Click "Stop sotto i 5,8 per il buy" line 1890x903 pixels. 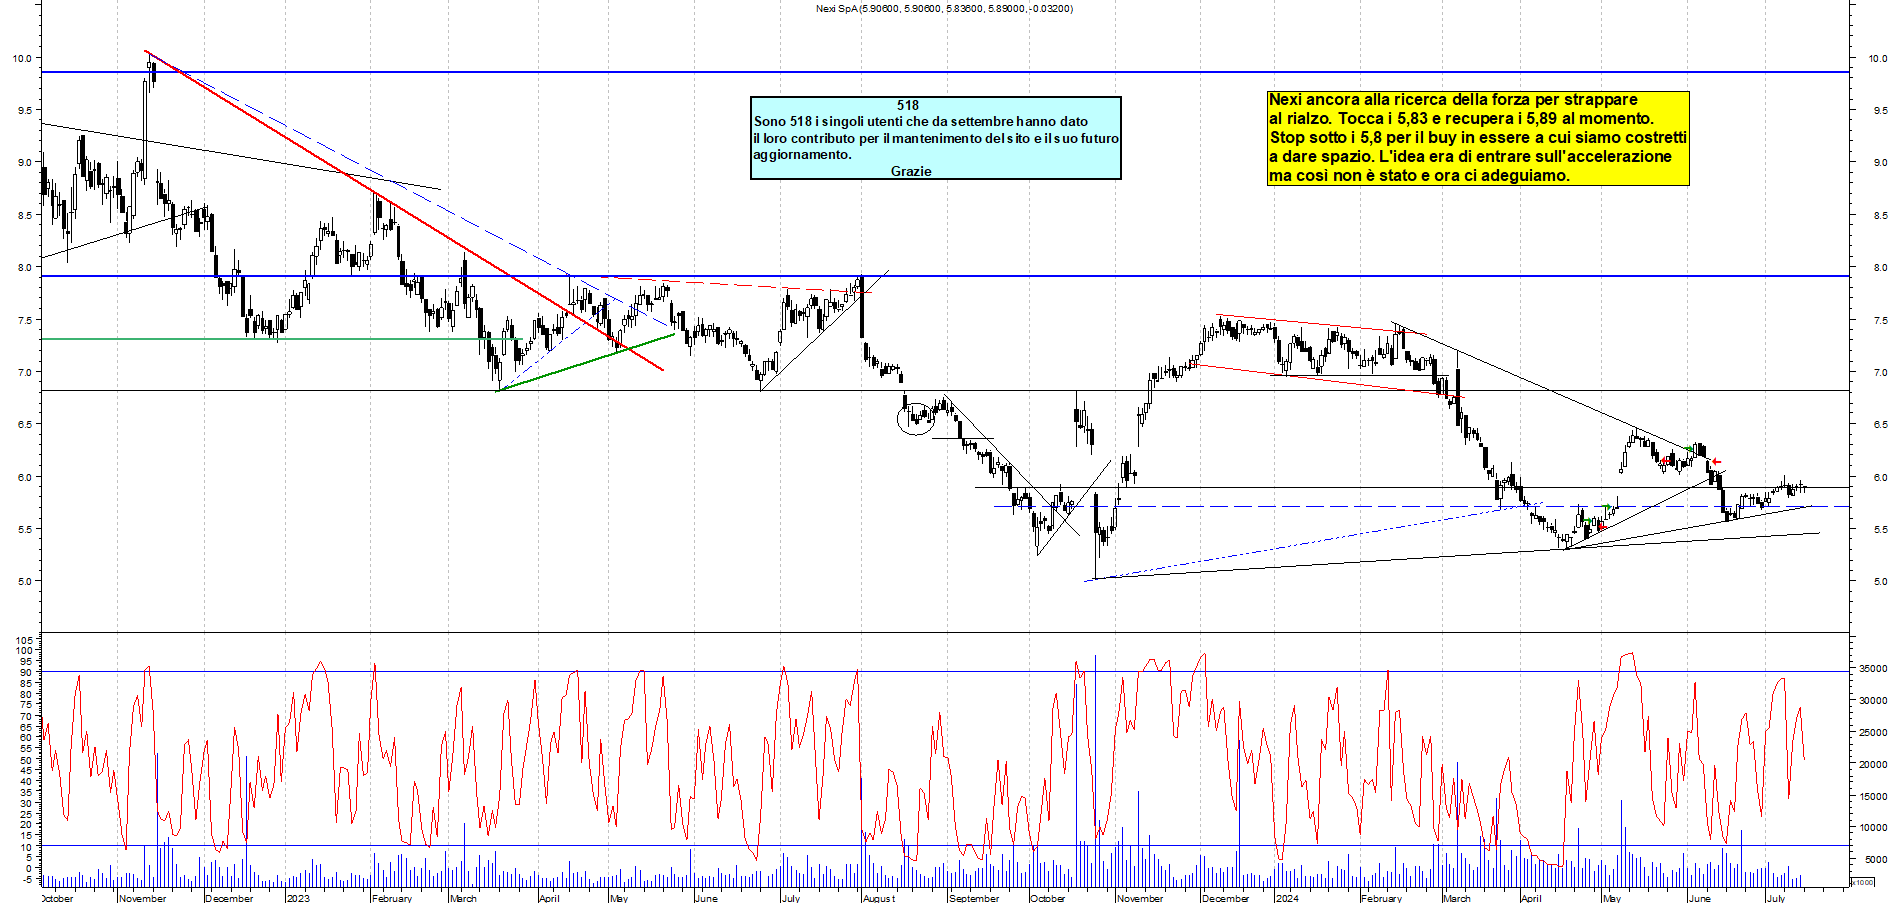pyautogui.click(x=1478, y=138)
